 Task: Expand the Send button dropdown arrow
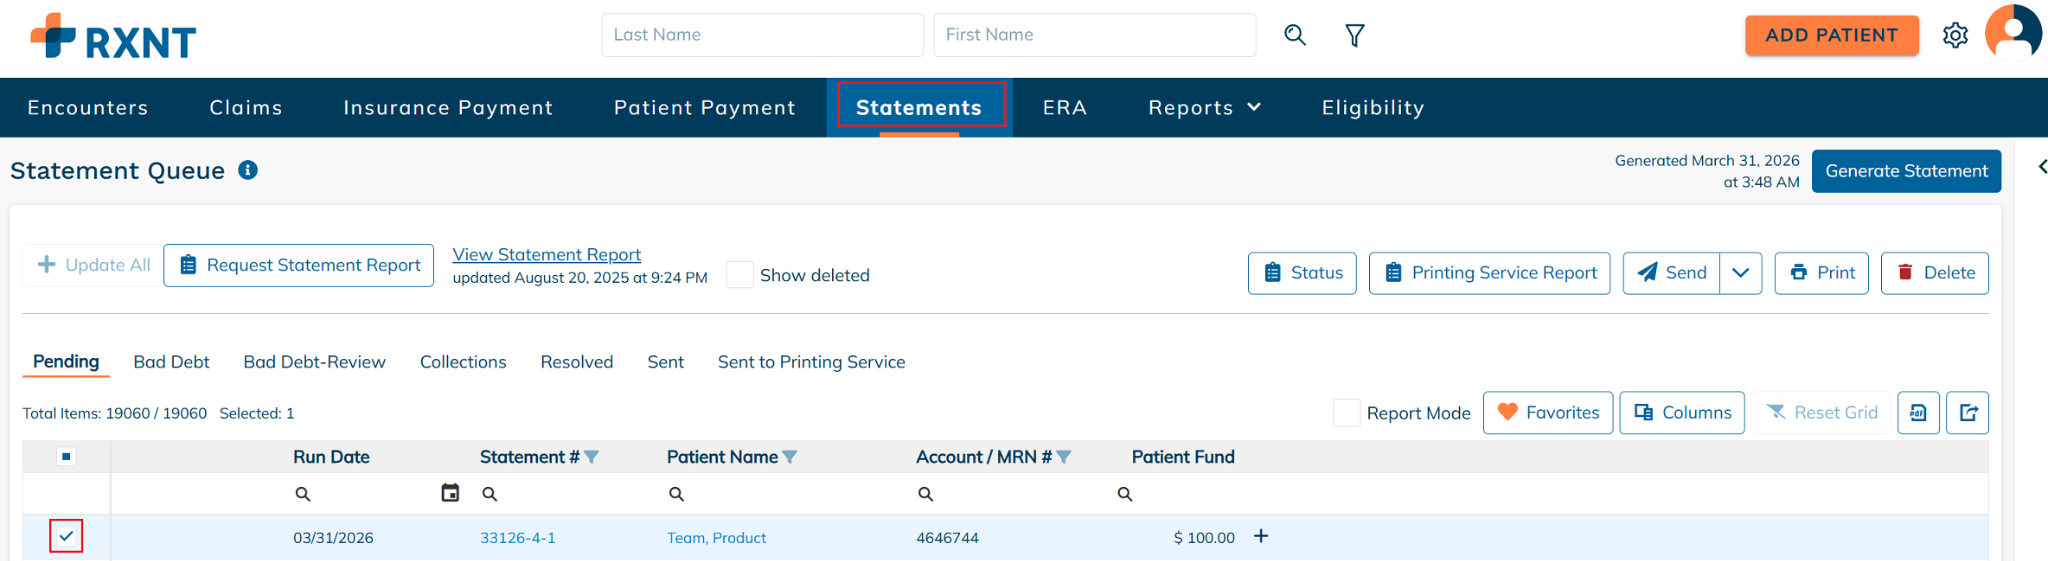click(1740, 273)
